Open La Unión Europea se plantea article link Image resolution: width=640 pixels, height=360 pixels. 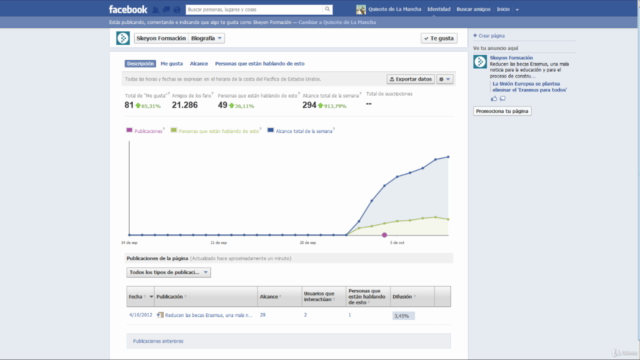click(x=529, y=87)
